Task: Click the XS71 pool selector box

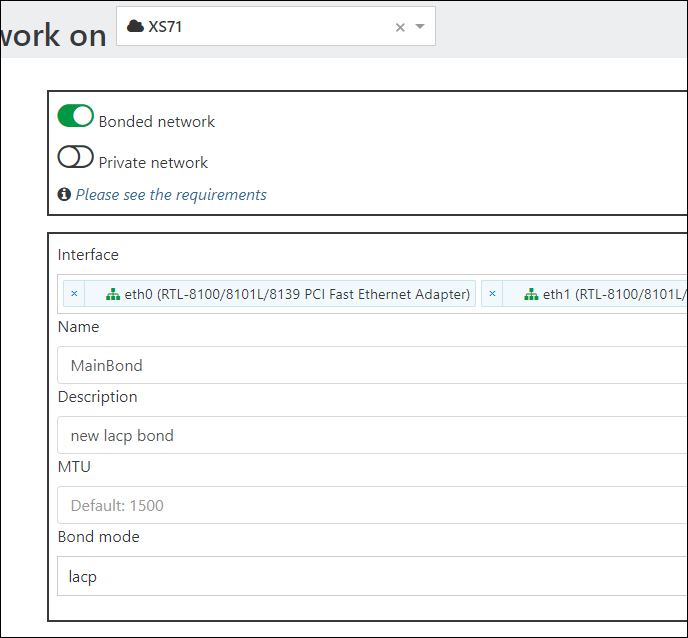Action: (x=276, y=26)
